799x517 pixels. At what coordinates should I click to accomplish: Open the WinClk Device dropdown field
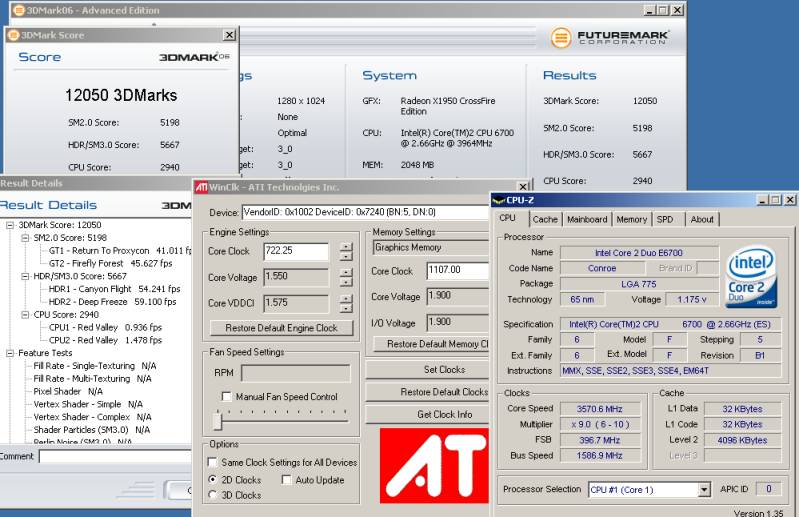tap(365, 212)
